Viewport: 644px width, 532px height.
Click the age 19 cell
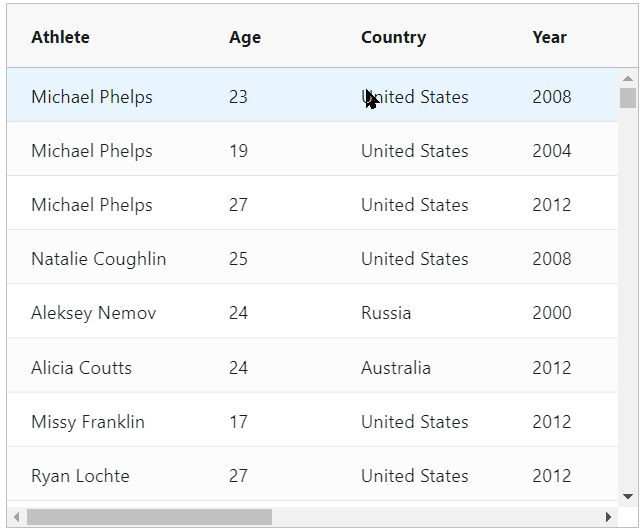click(239, 151)
